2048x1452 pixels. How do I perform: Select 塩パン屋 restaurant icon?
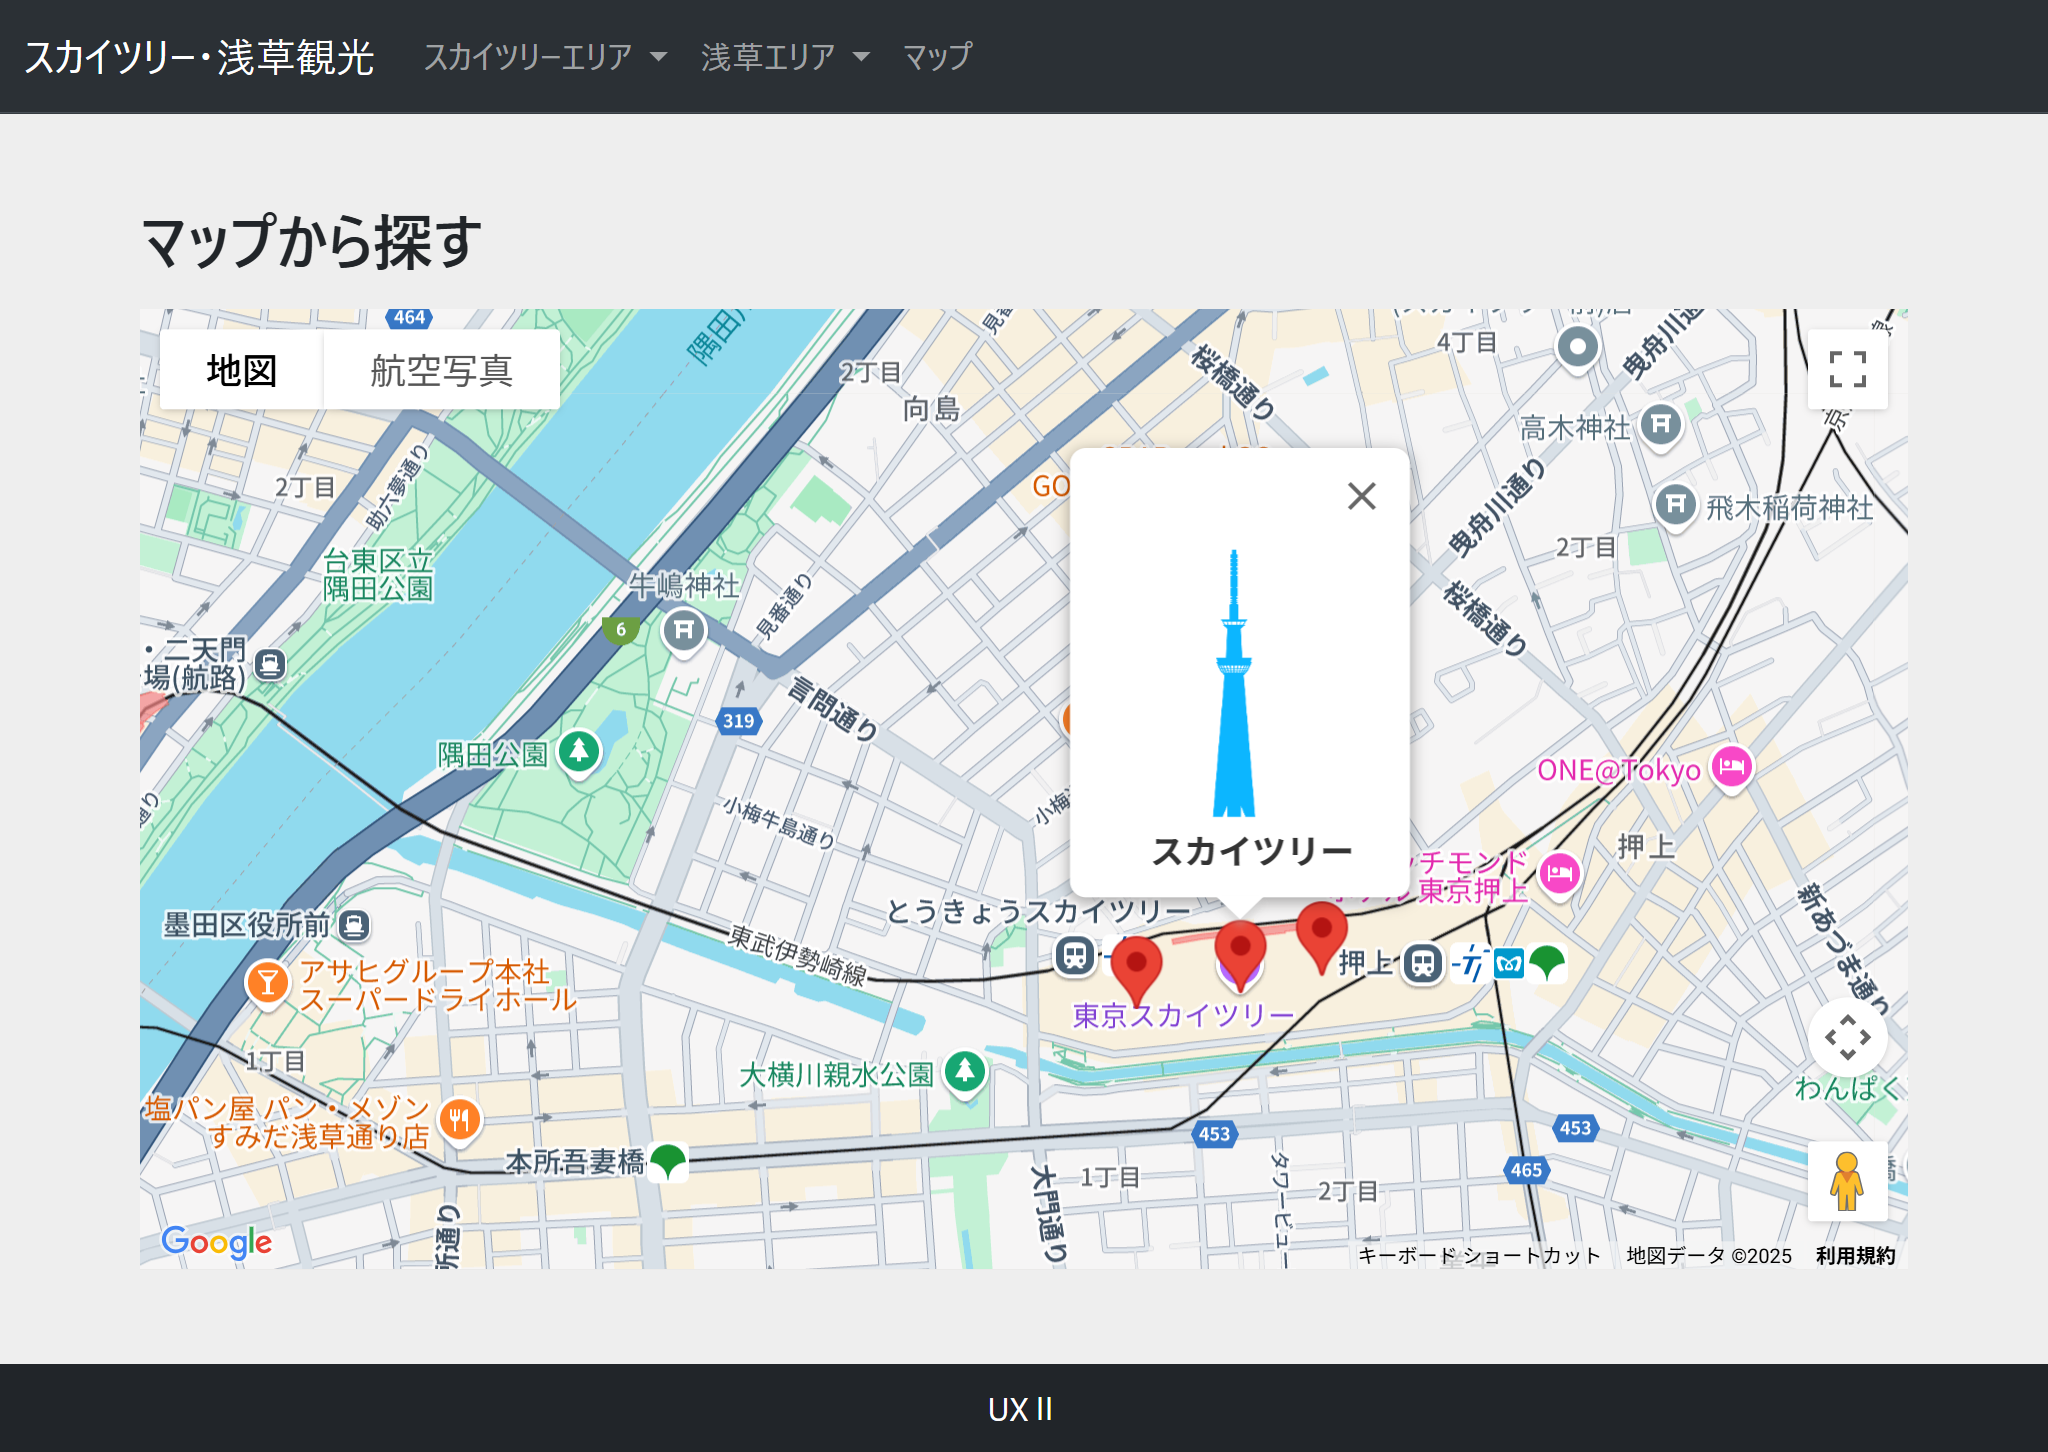click(460, 1119)
